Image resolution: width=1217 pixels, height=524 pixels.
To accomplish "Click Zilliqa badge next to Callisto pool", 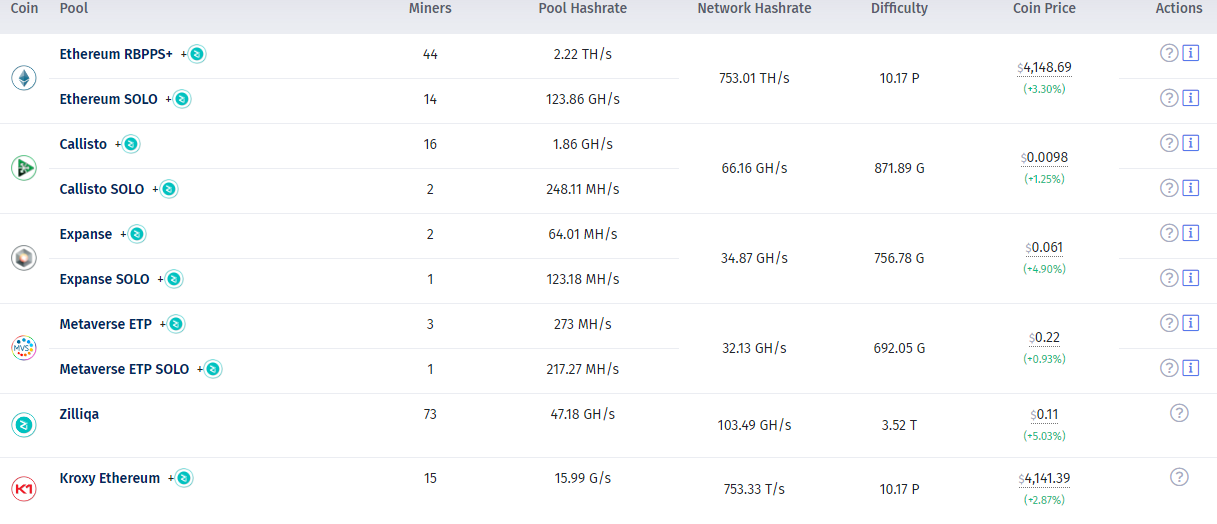I will [131, 144].
